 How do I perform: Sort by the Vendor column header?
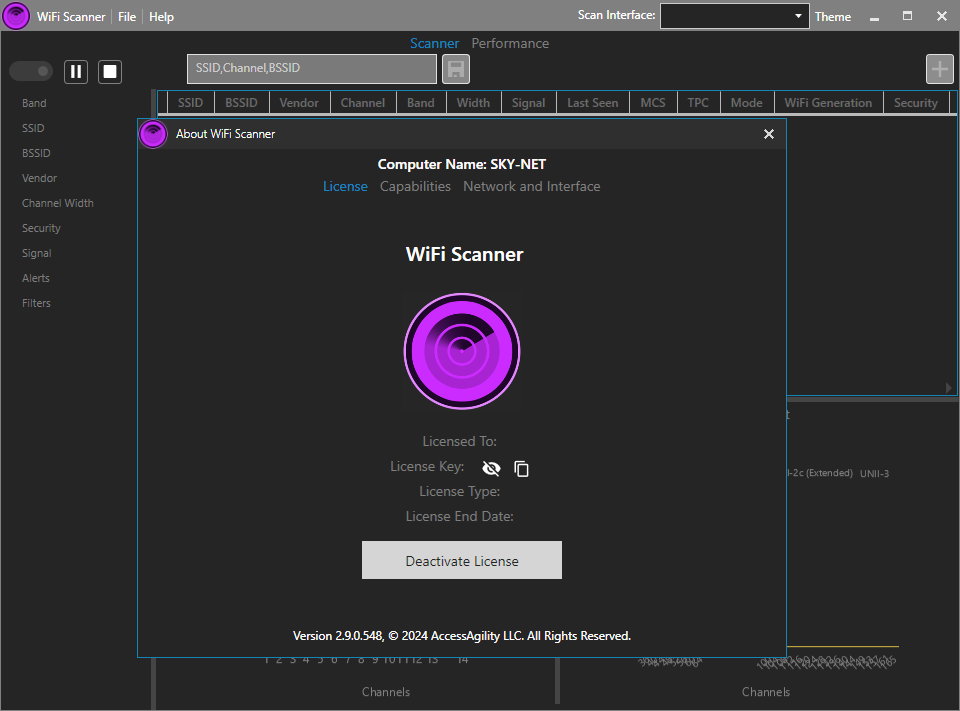click(x=299, y=103)
